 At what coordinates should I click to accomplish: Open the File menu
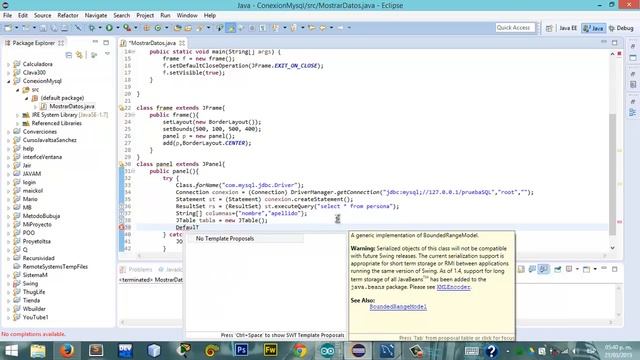[x=7, y=16]
